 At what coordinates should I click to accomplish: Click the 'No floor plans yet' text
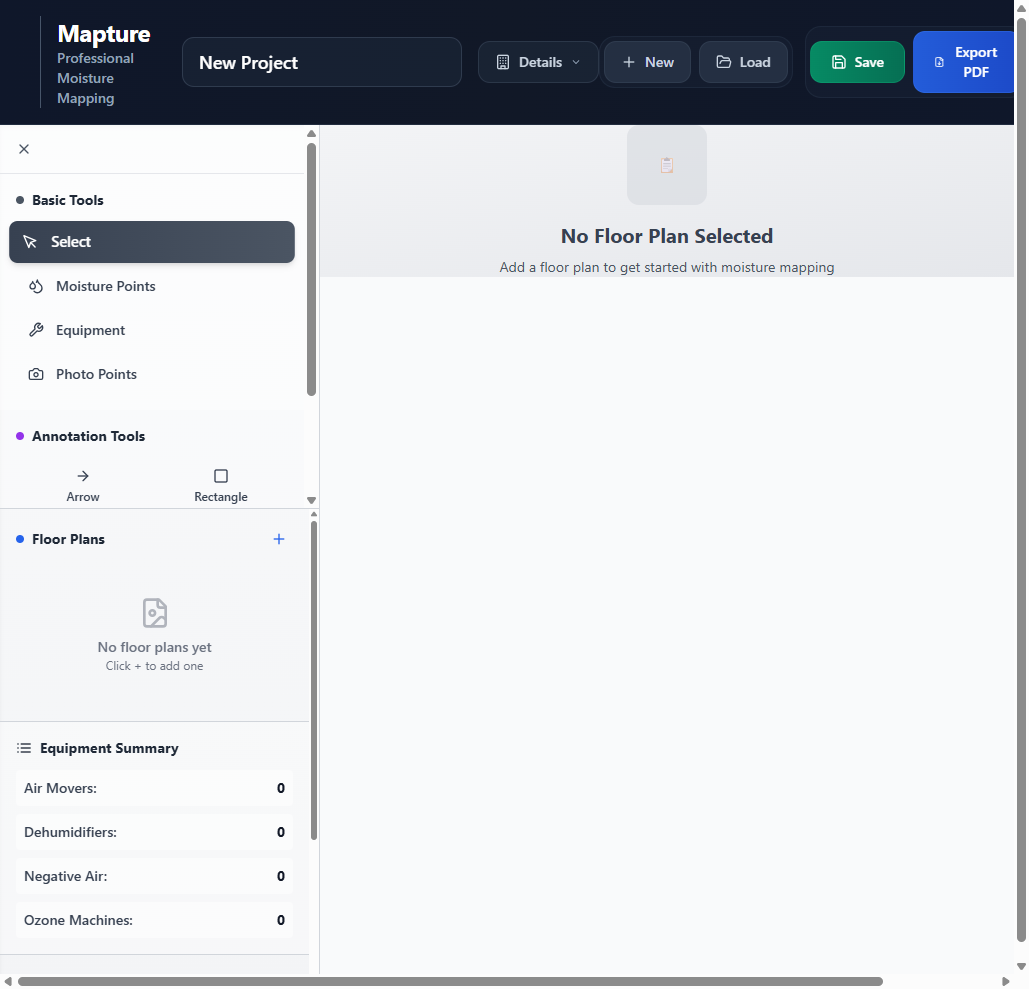[154, 647]
